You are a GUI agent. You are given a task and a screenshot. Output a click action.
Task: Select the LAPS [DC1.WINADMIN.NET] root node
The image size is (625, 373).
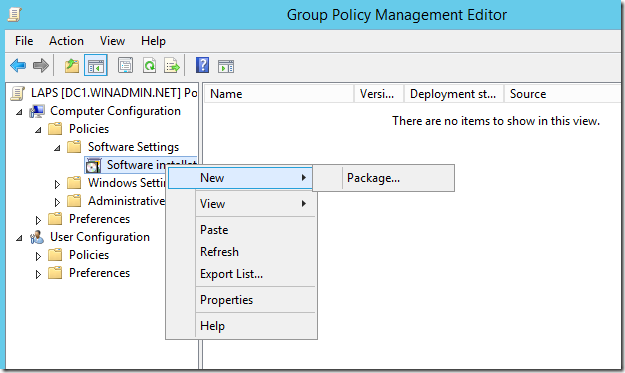[114, 93]
